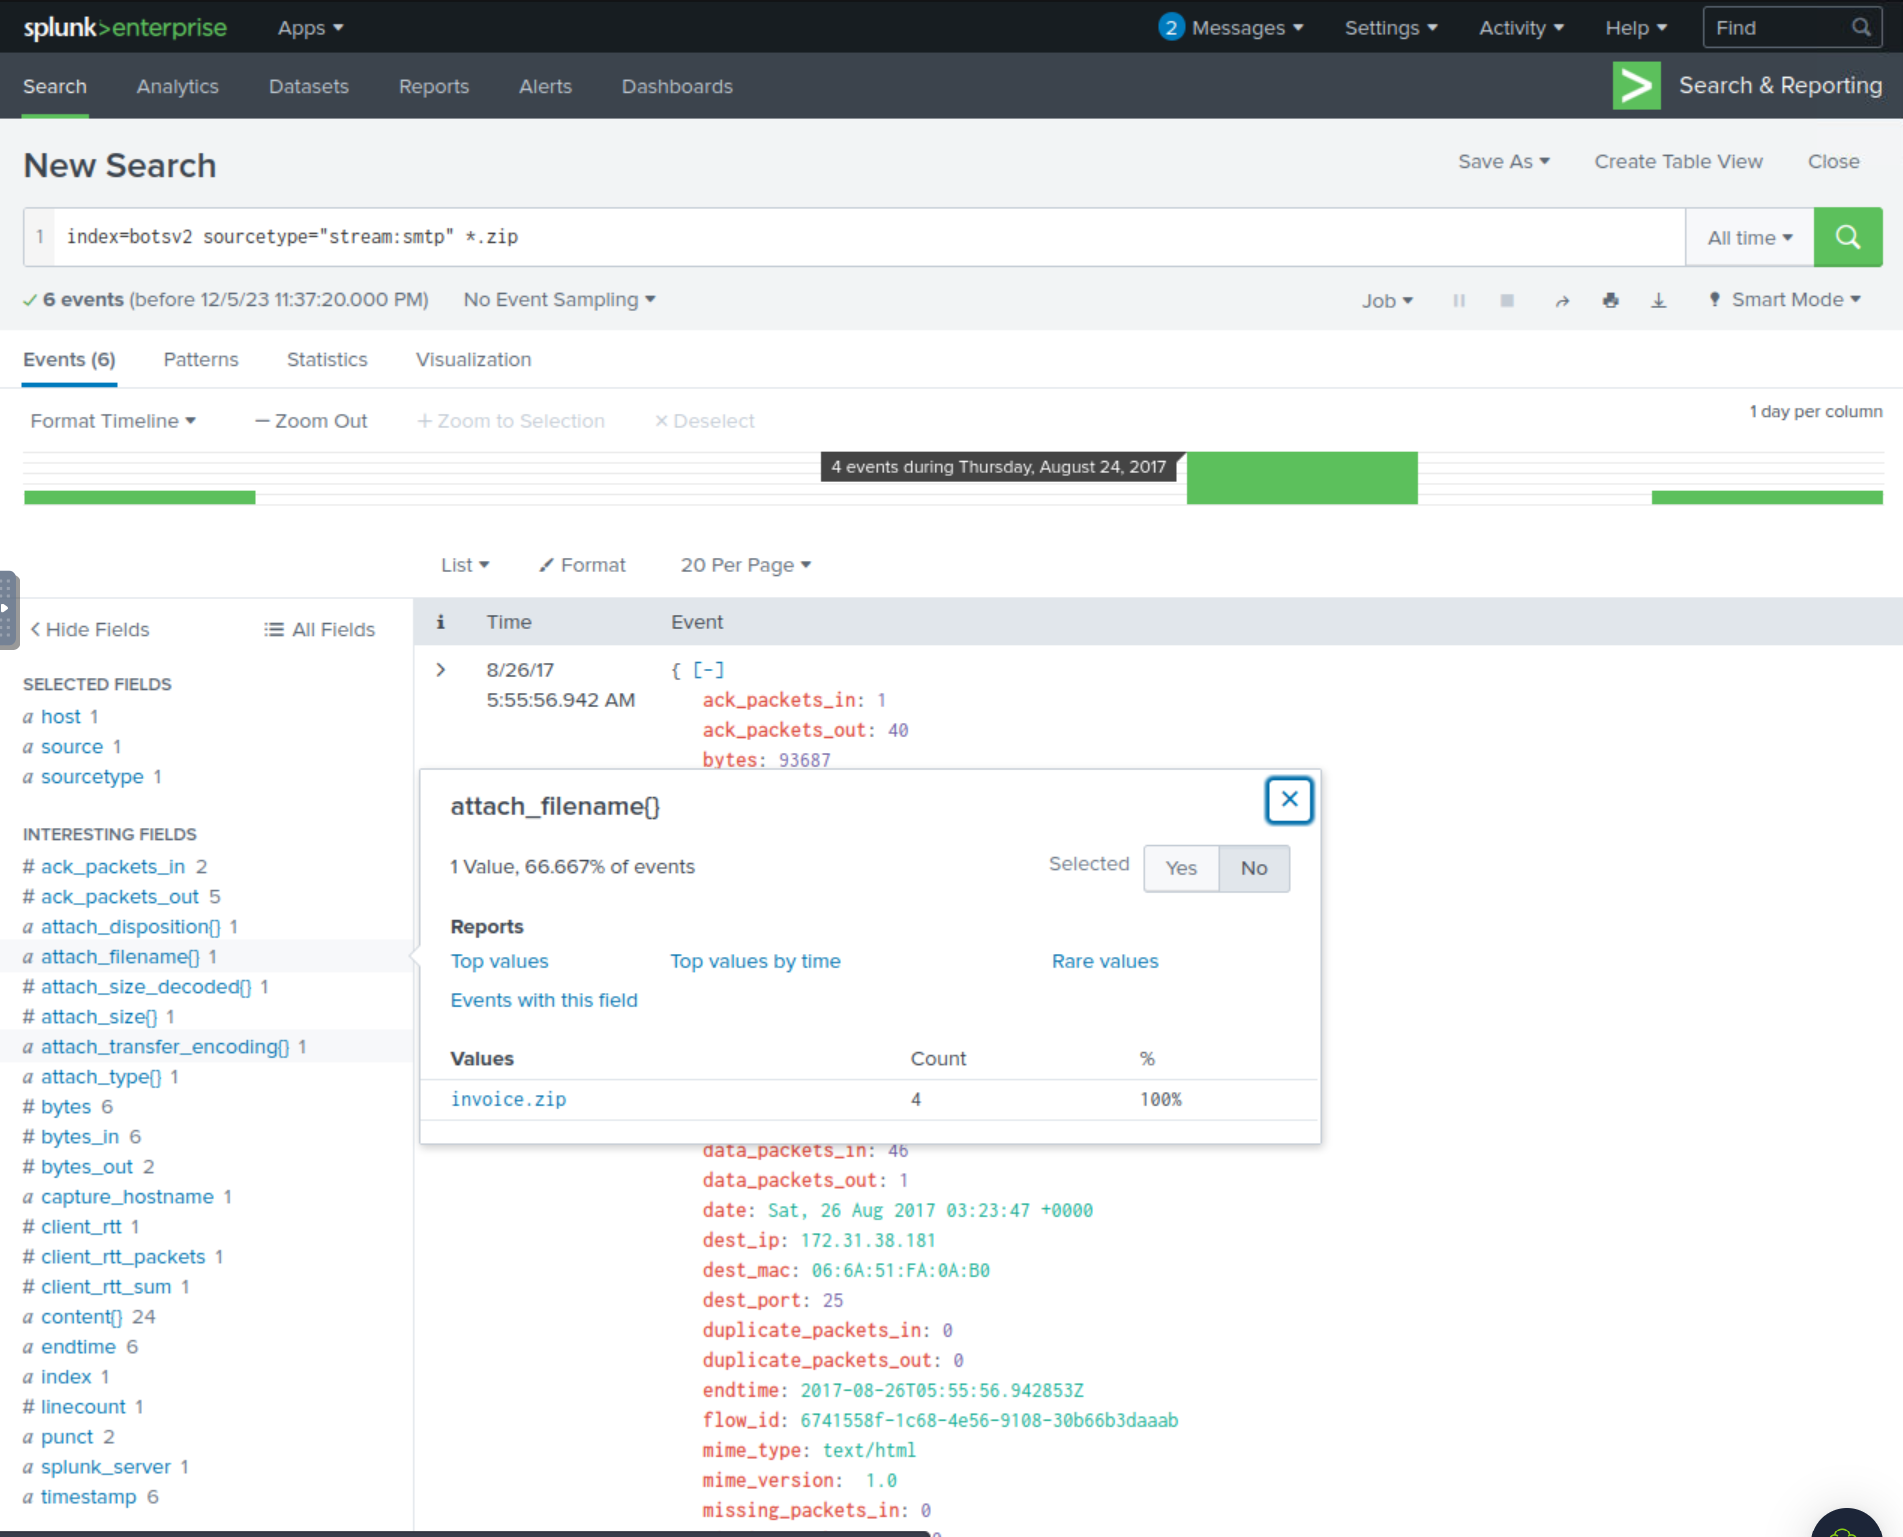Print the search results
This screenshot has height=1537, width=1903.
1610,300
